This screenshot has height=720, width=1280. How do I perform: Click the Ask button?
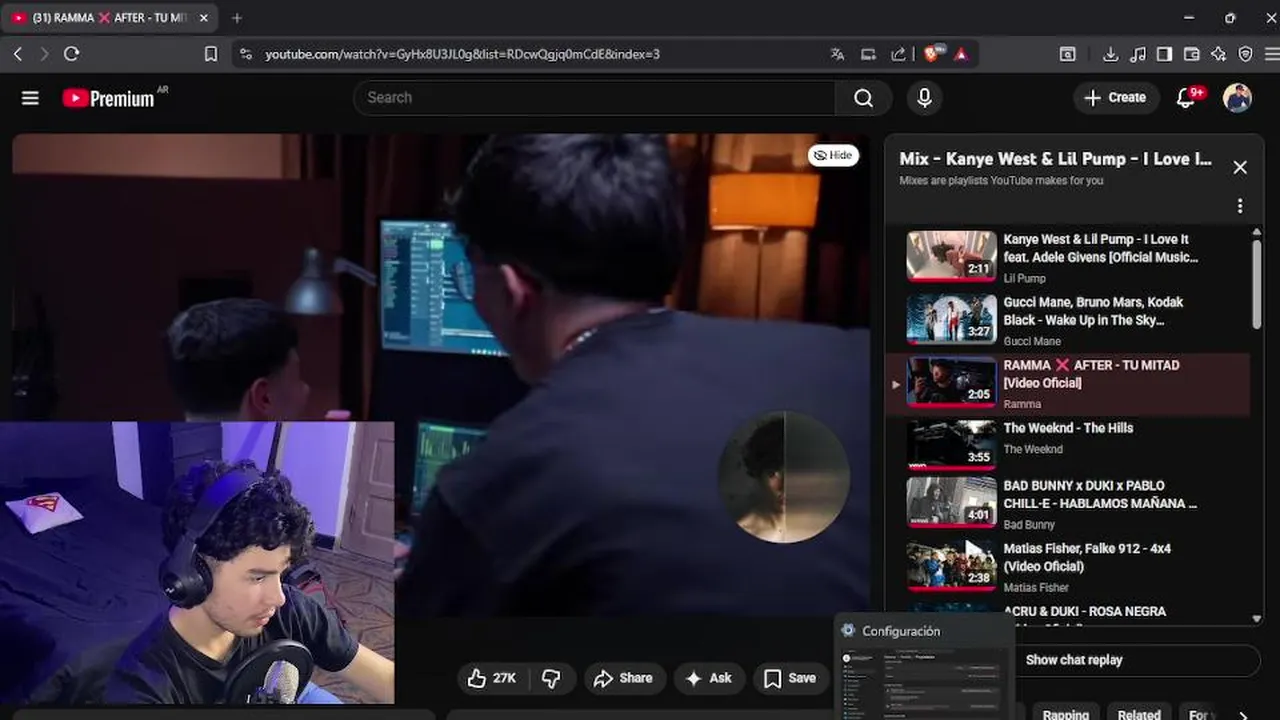pyautogui.click(x=709, y=678)
